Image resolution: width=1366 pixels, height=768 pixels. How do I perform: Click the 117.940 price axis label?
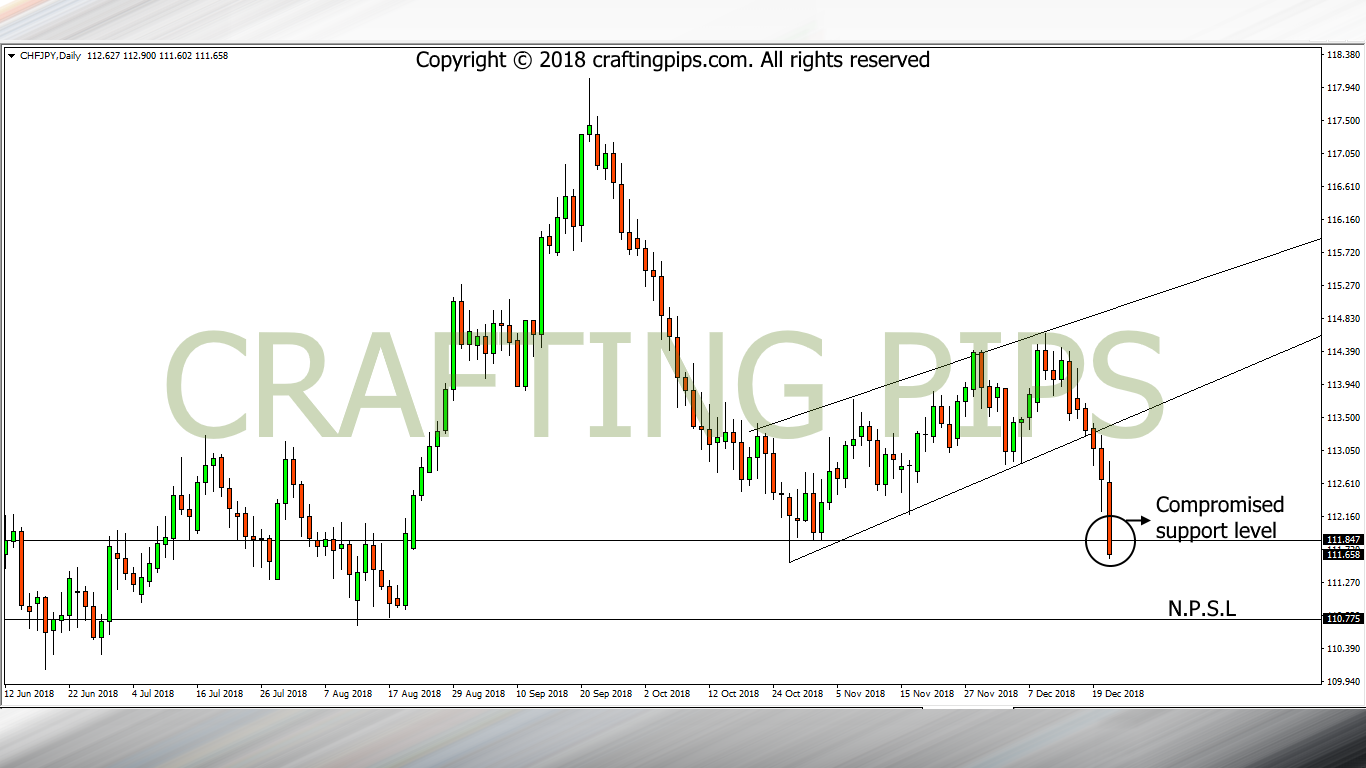[1342, 88]
